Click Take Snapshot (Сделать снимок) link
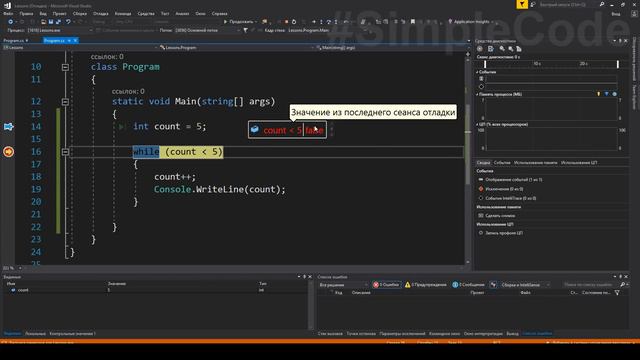 point(500,216)
